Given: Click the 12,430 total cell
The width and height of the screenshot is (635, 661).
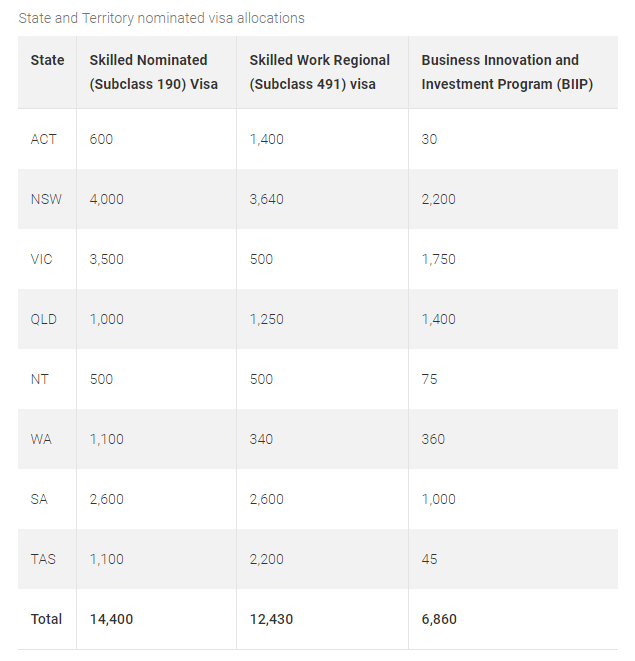Looking at the screenshot, I should click(x=271, y=619).
